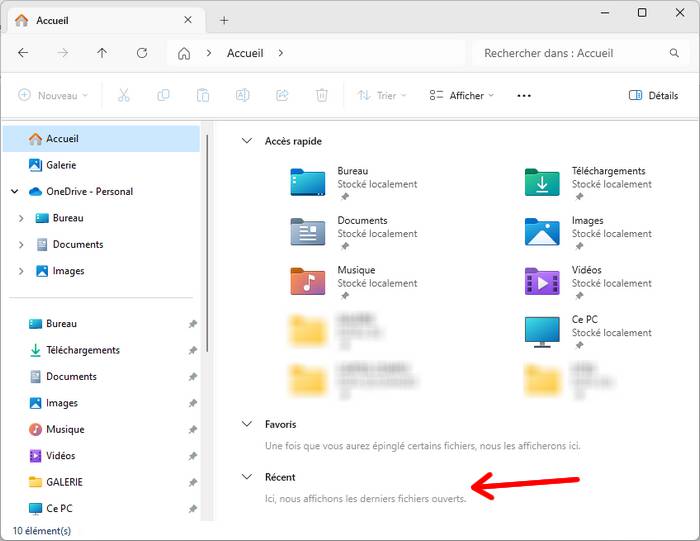The image size is (700, 541).
Task: Click the search magnifier icon
Action: (674, 53)
